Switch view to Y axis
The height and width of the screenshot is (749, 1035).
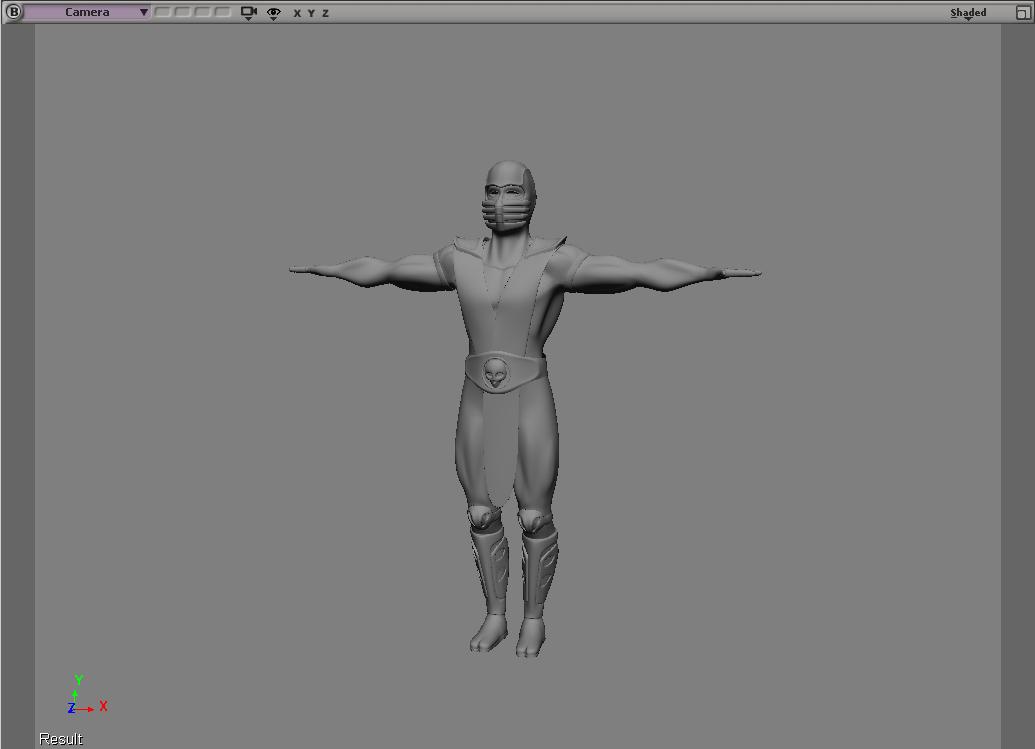(x=311, y=13)
